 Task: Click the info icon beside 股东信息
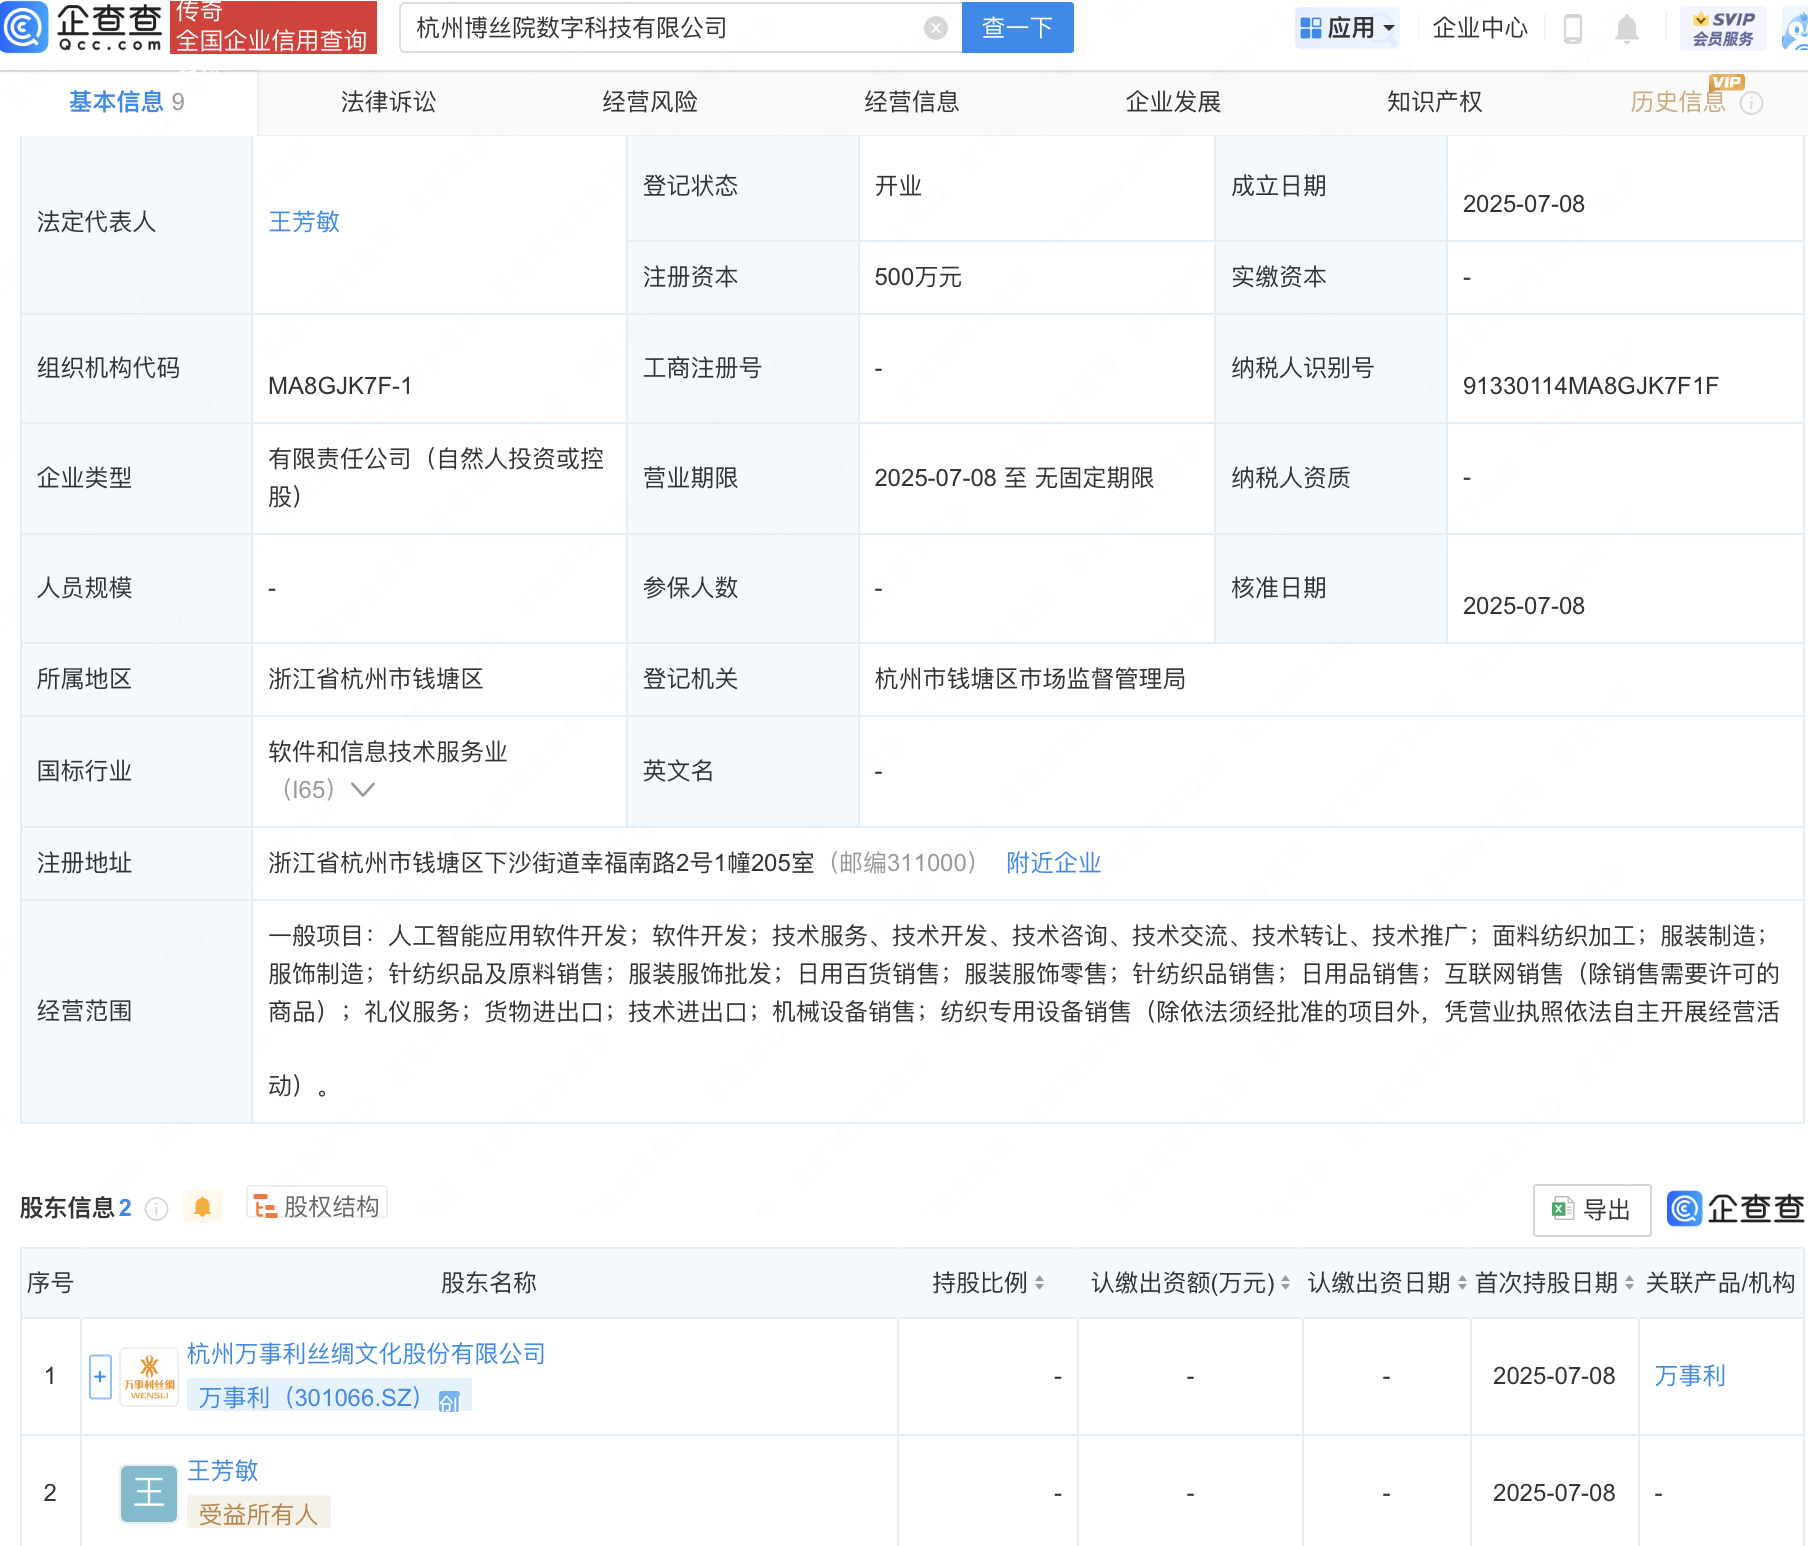(157, 1209)
